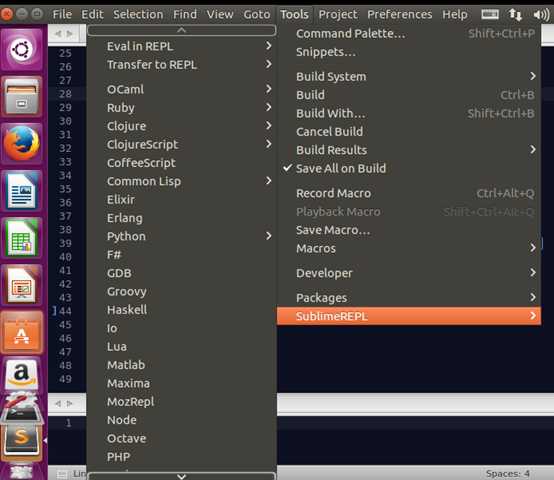Click the Sublime Text launcher icon

tap(22, 440)
